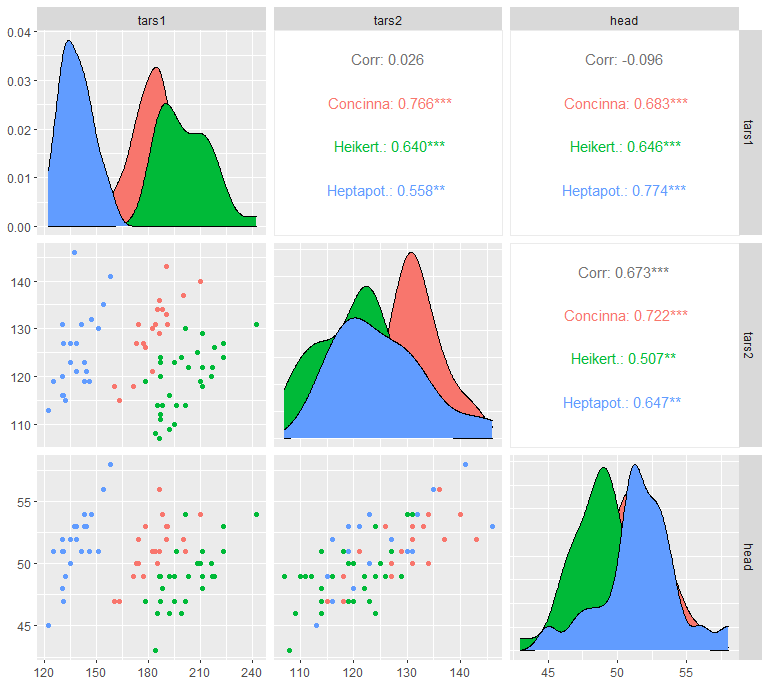Click the head row label strip
The image size is (770, 686).
pos(748,557)
